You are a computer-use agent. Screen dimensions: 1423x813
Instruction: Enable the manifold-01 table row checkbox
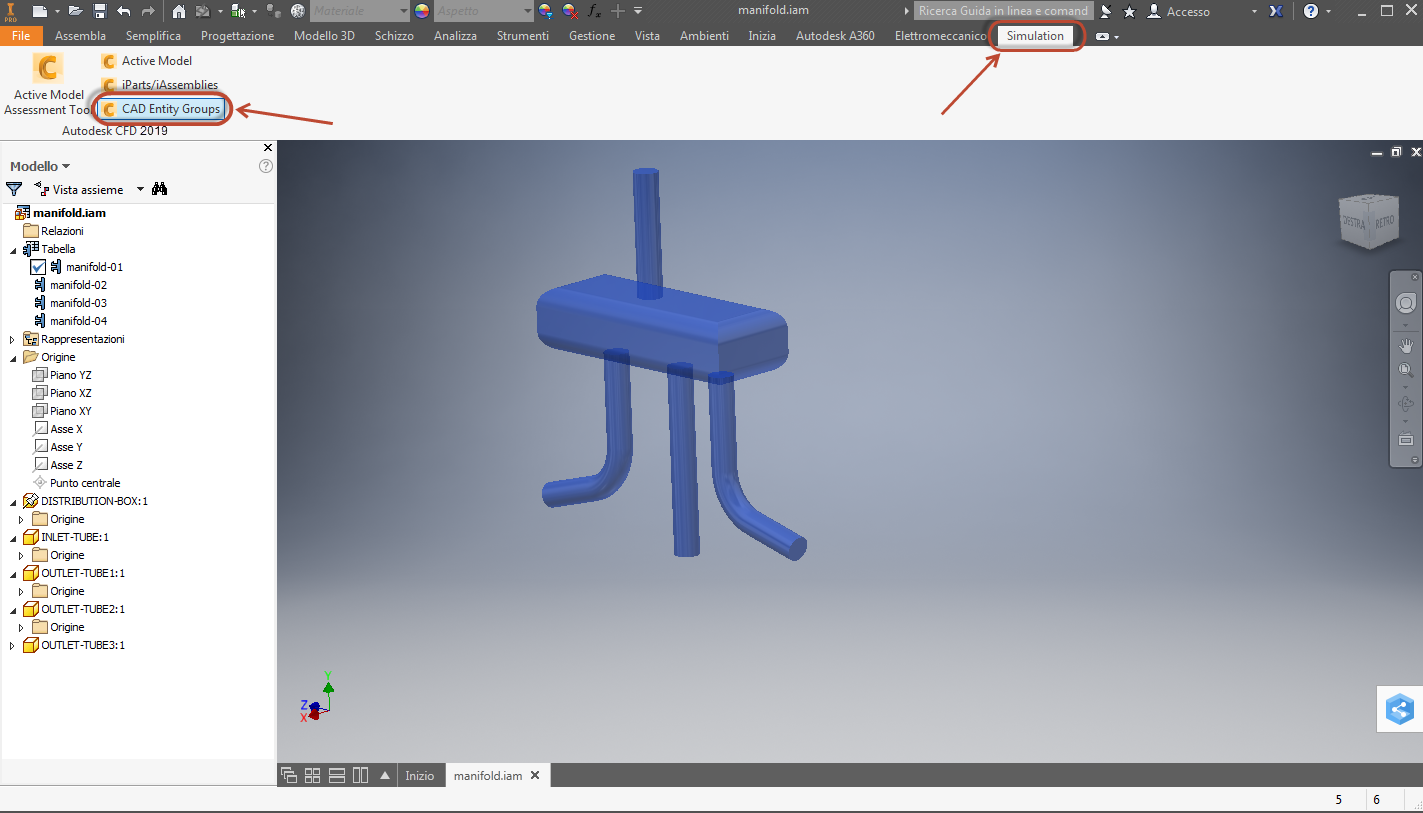tap(37, 266)
